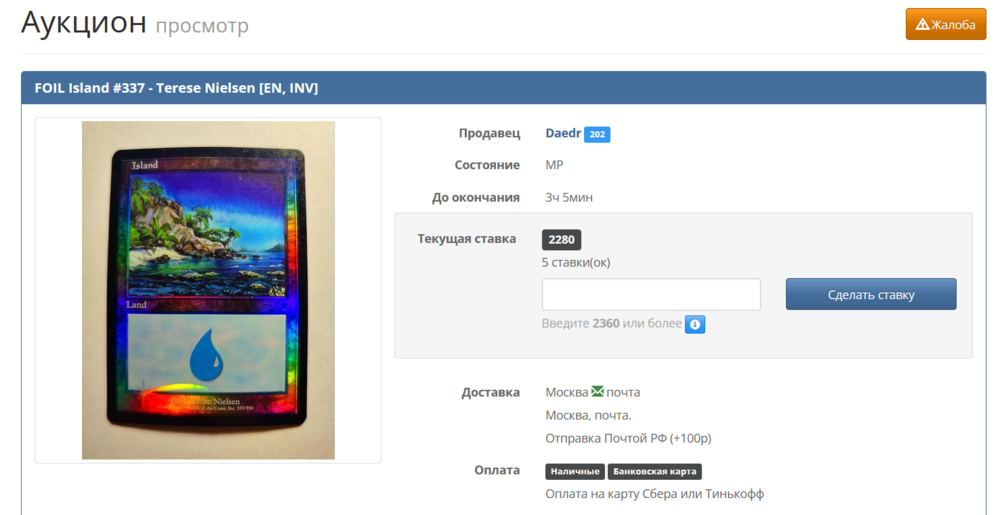The height and width of the screenshot is (515, 1000).
Task: Click the Аукцион page heading
Action: (x=84, y=23)
